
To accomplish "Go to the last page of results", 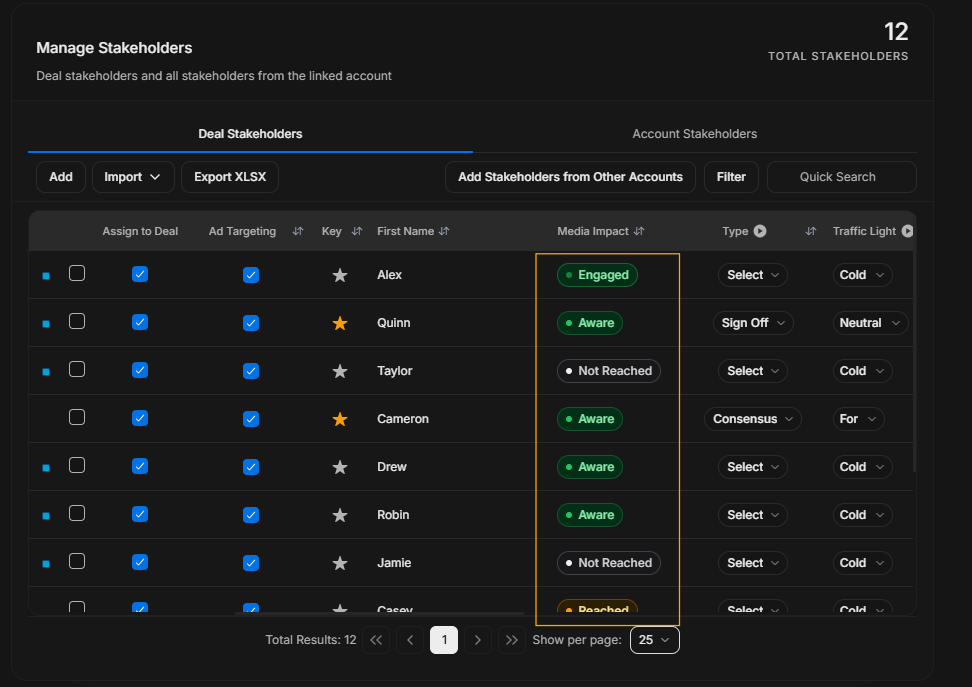I will (x=511, y=640).
